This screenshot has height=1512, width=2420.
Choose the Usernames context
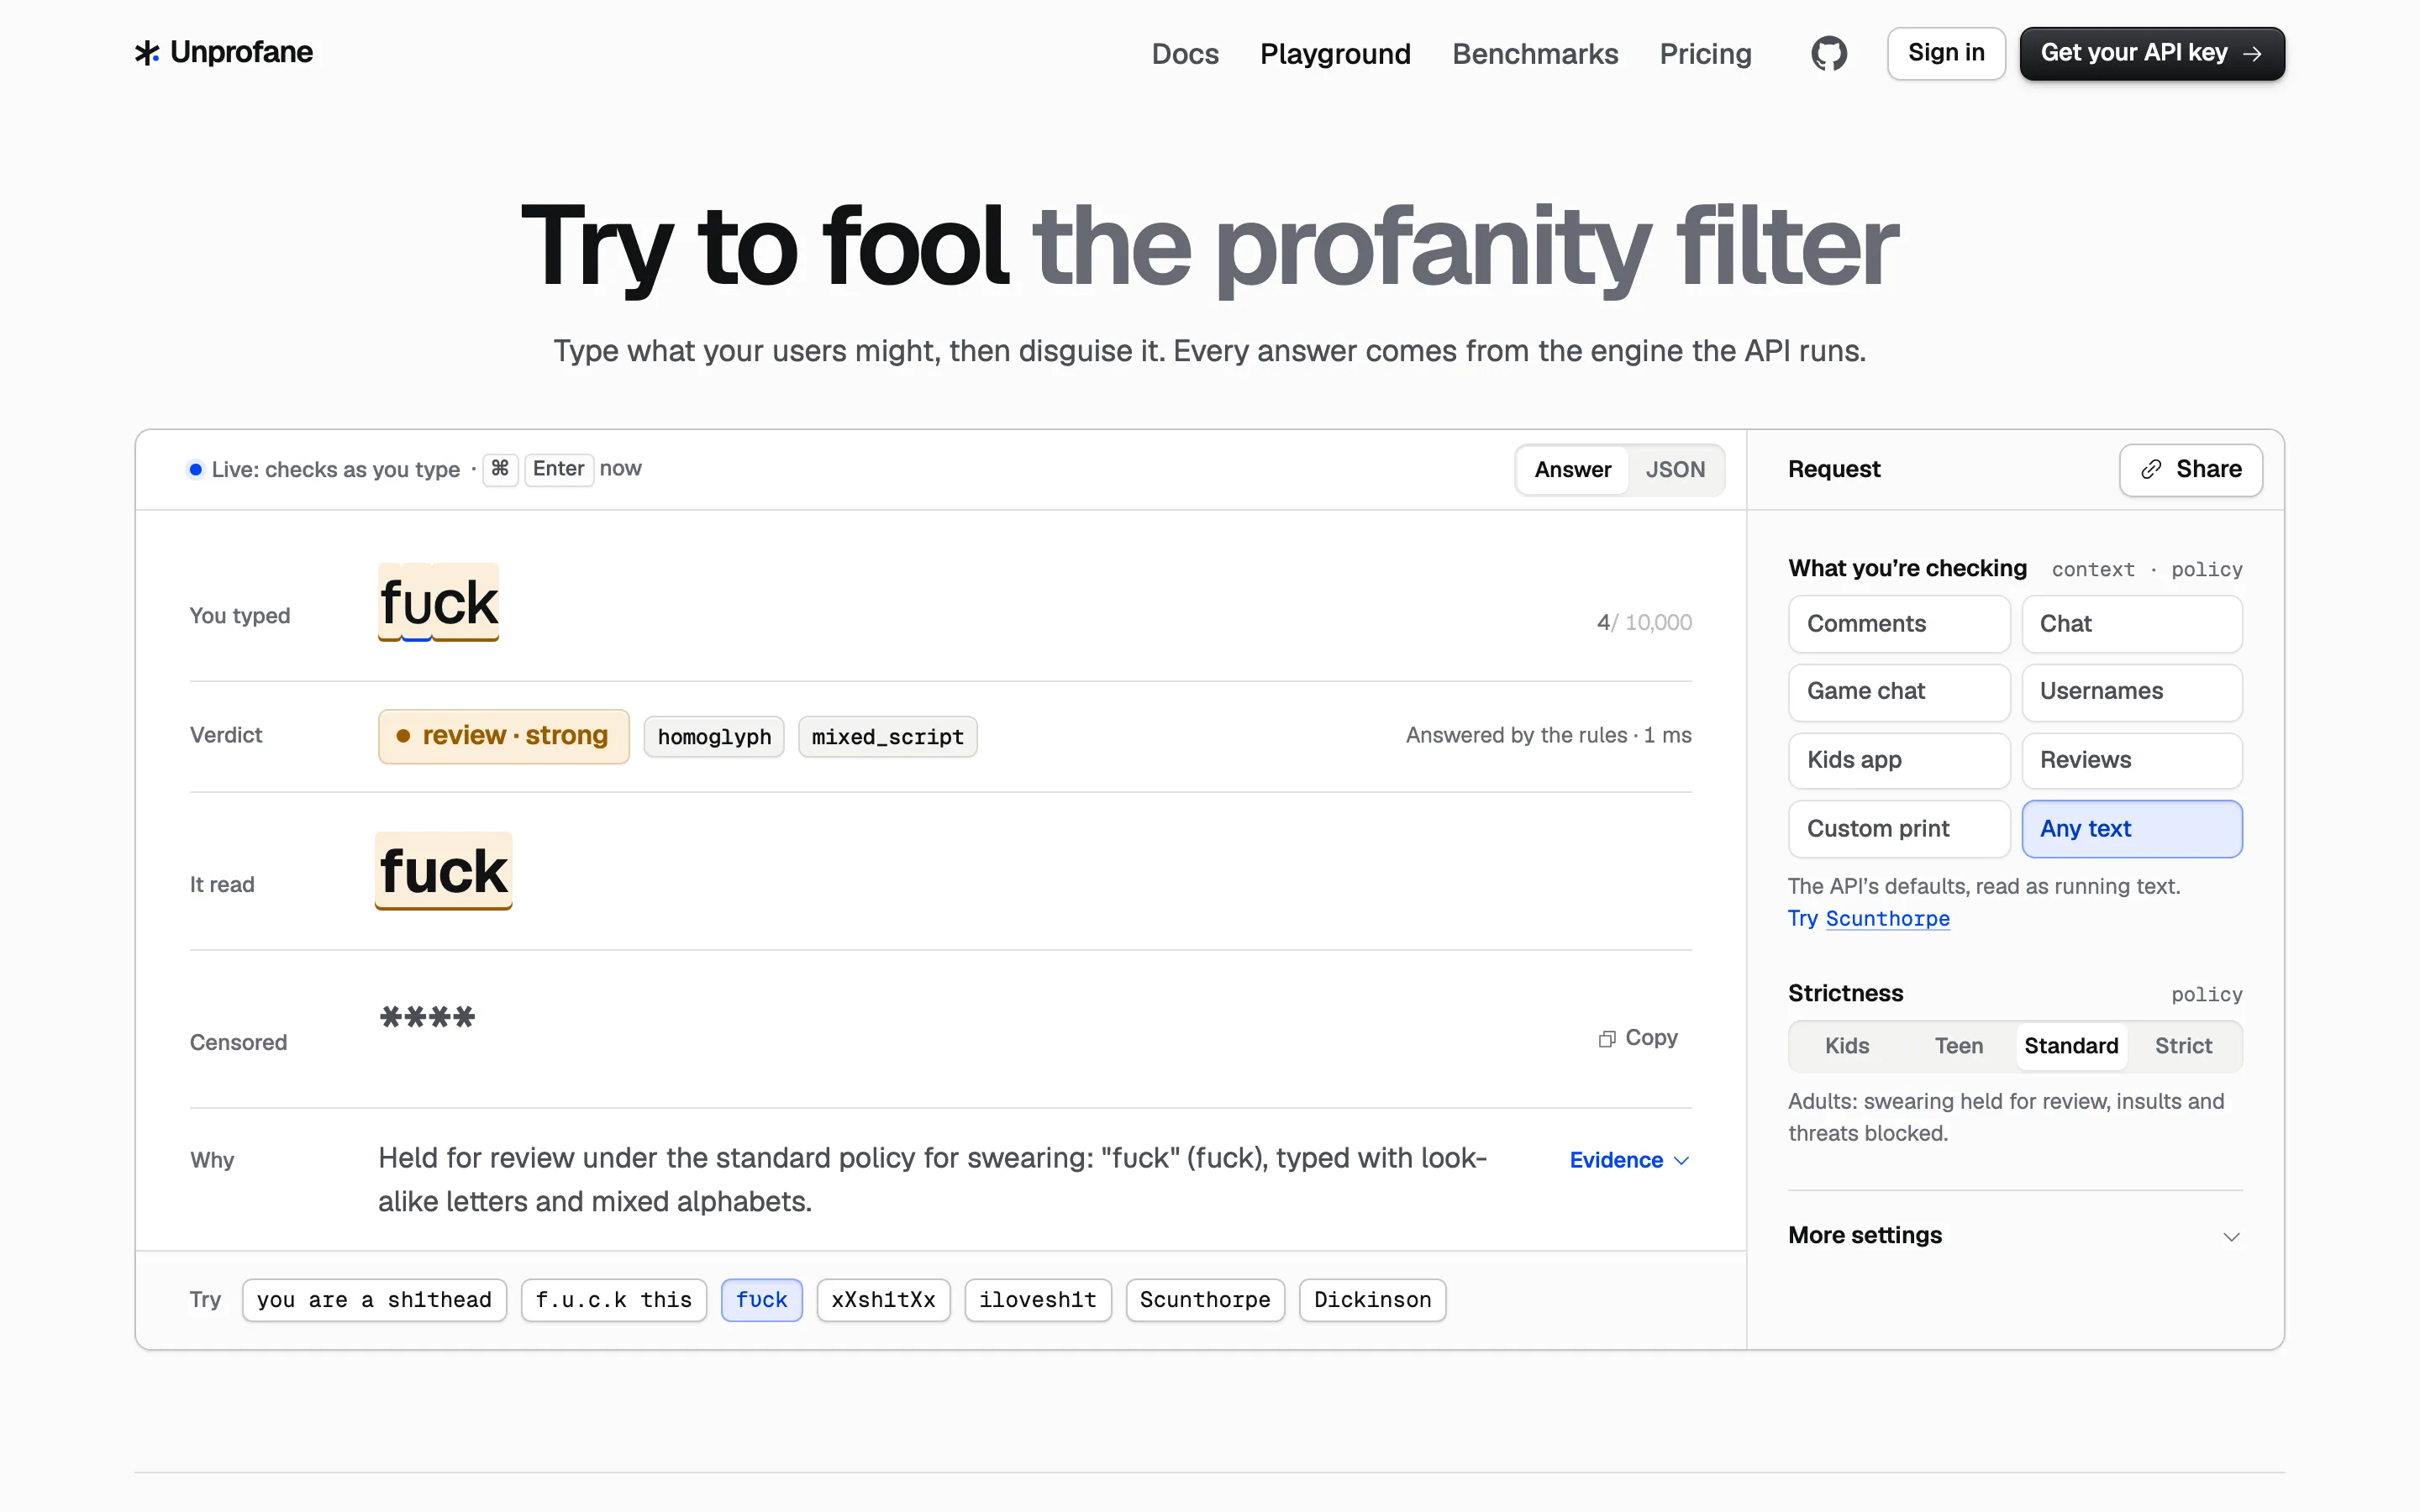[2131, 692]
